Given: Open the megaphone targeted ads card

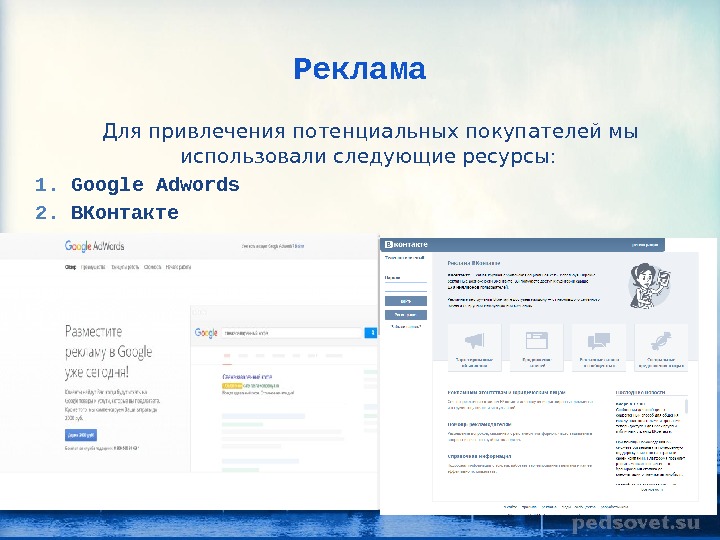Looking at the screenshot, I should [474, 347].
